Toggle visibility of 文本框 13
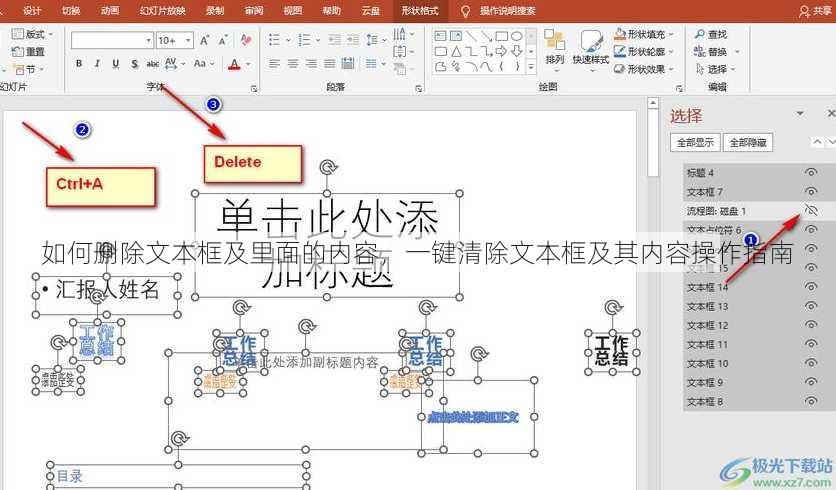Screen dimensions: 836x490 click(811, 306)
